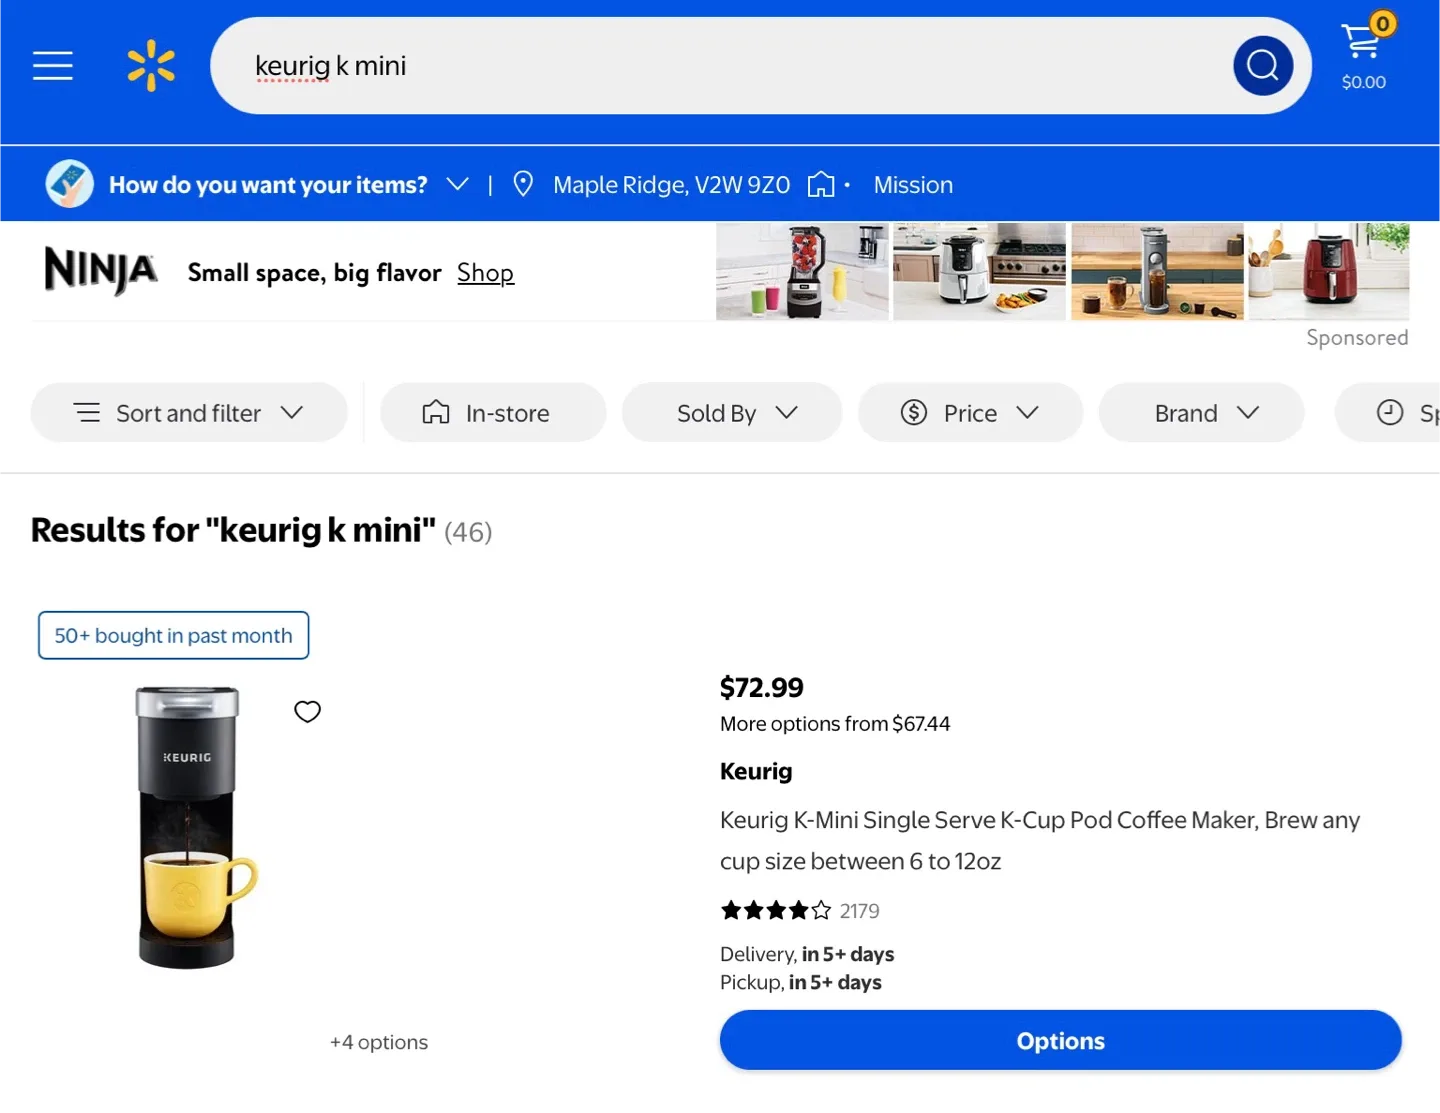Open the hamburger navigation menu
Screen dimensions: 1440x1113
pyautogui.click(x=53, y=66)
